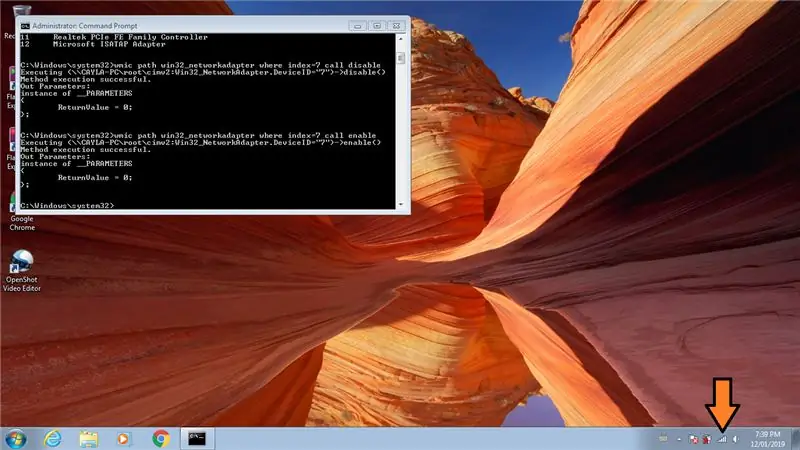Close the Administrator Command Prompt window

click(396, 26)
